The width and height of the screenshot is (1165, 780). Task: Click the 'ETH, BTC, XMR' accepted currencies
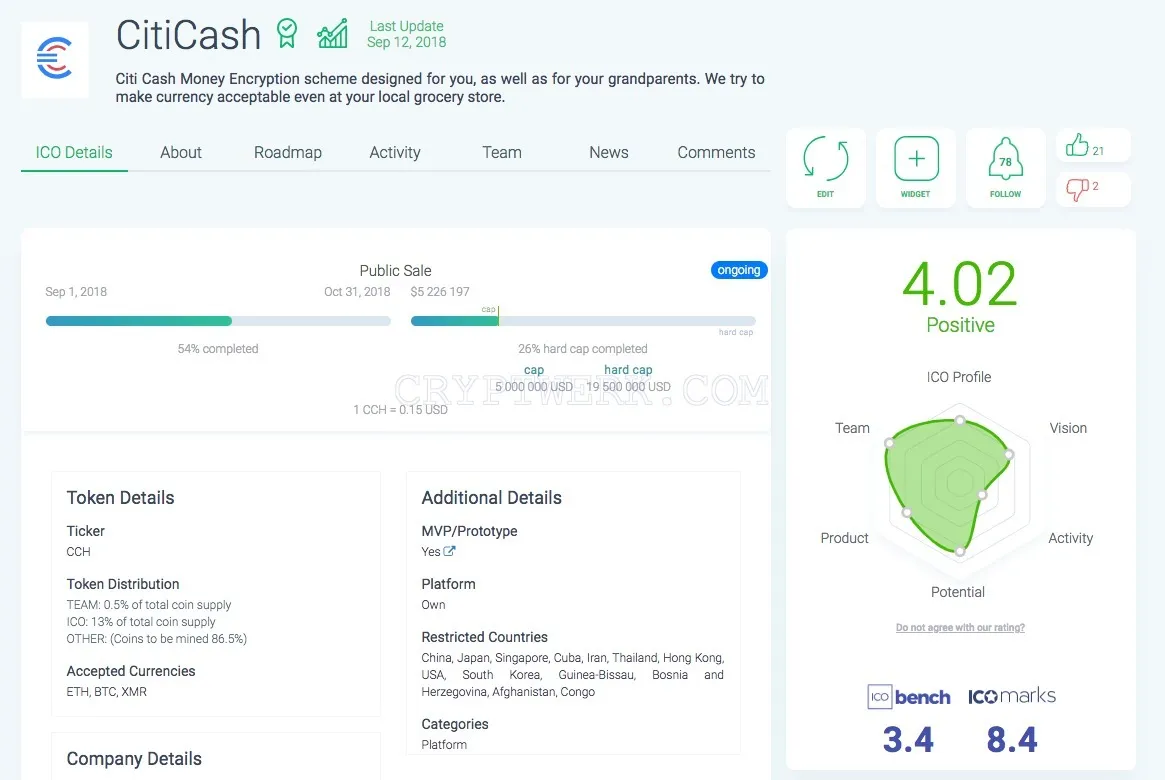point(106,692)
